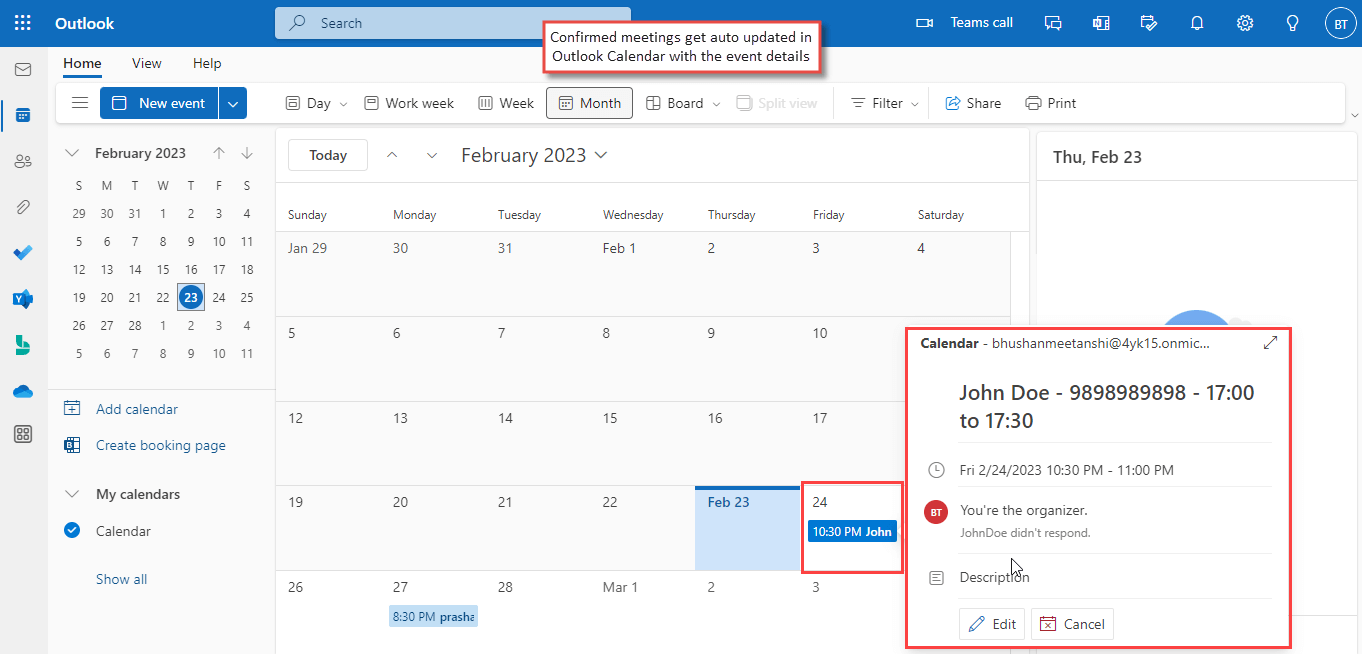Open the 10:30 PM John event

pyautogui.click(x=852, y=532)
